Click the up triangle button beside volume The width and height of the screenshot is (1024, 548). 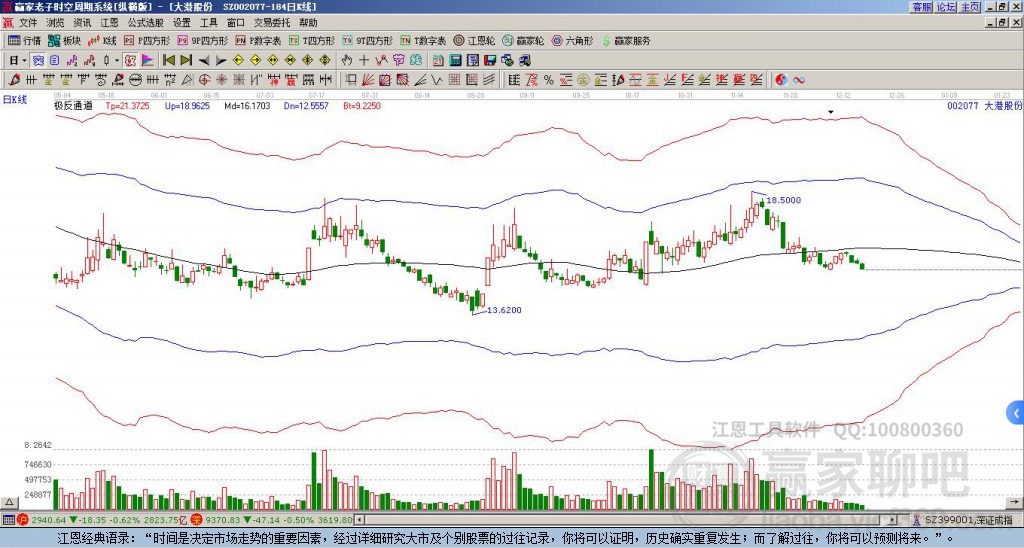9,502
